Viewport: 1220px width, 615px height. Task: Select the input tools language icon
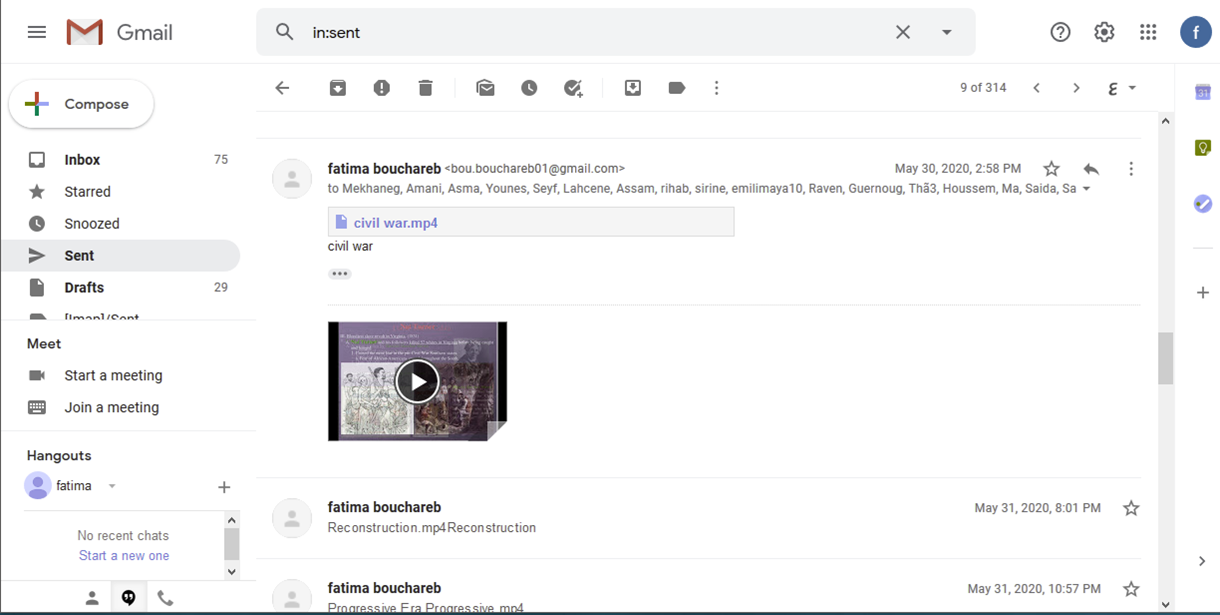pos(1113,88)
